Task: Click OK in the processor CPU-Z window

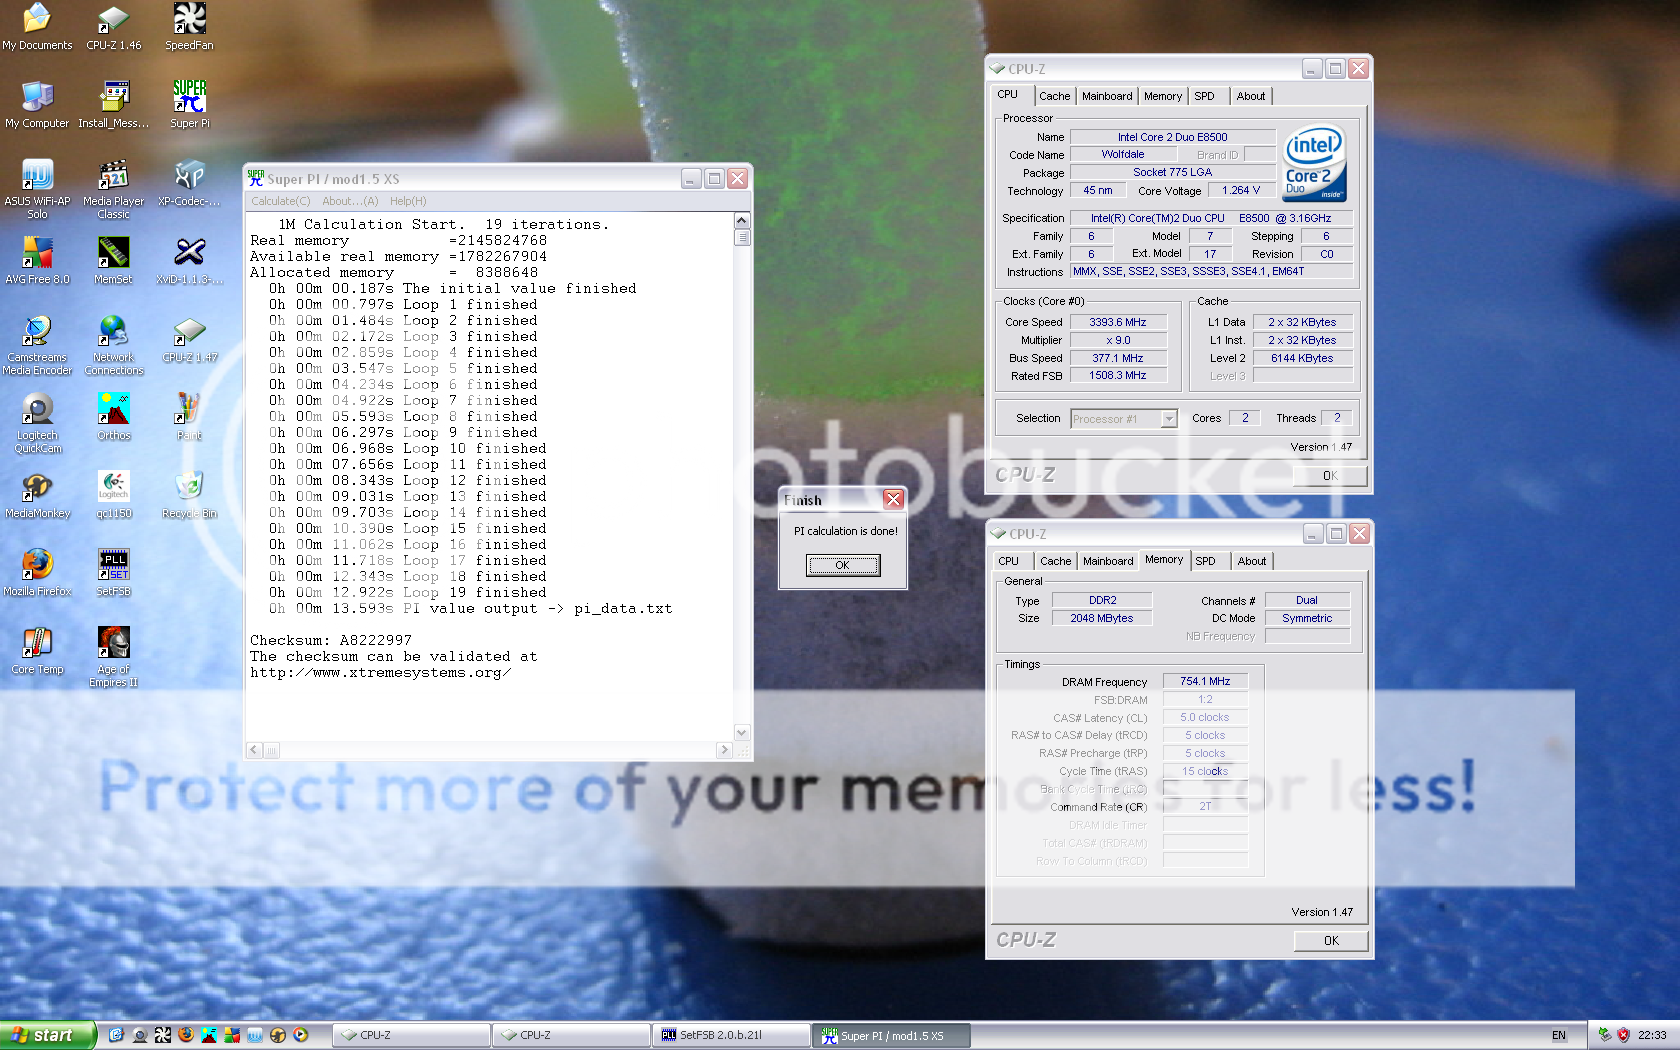Action: [1330, 475]
